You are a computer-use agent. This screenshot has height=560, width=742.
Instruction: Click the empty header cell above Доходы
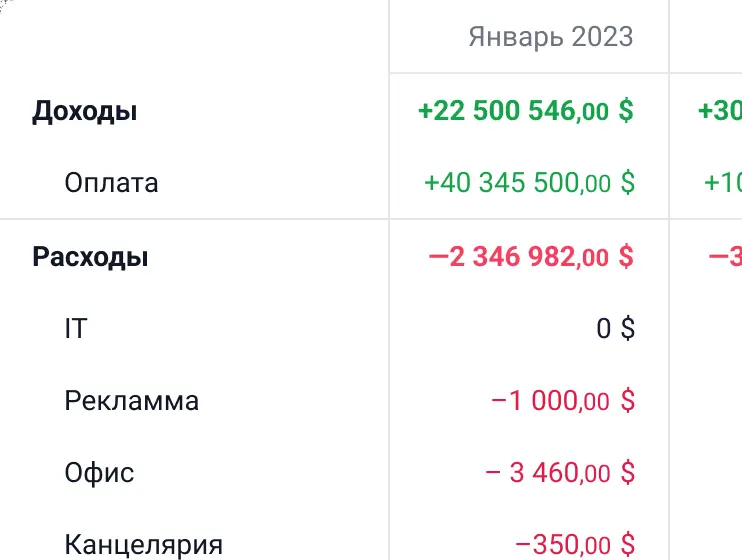coord(194,37)
